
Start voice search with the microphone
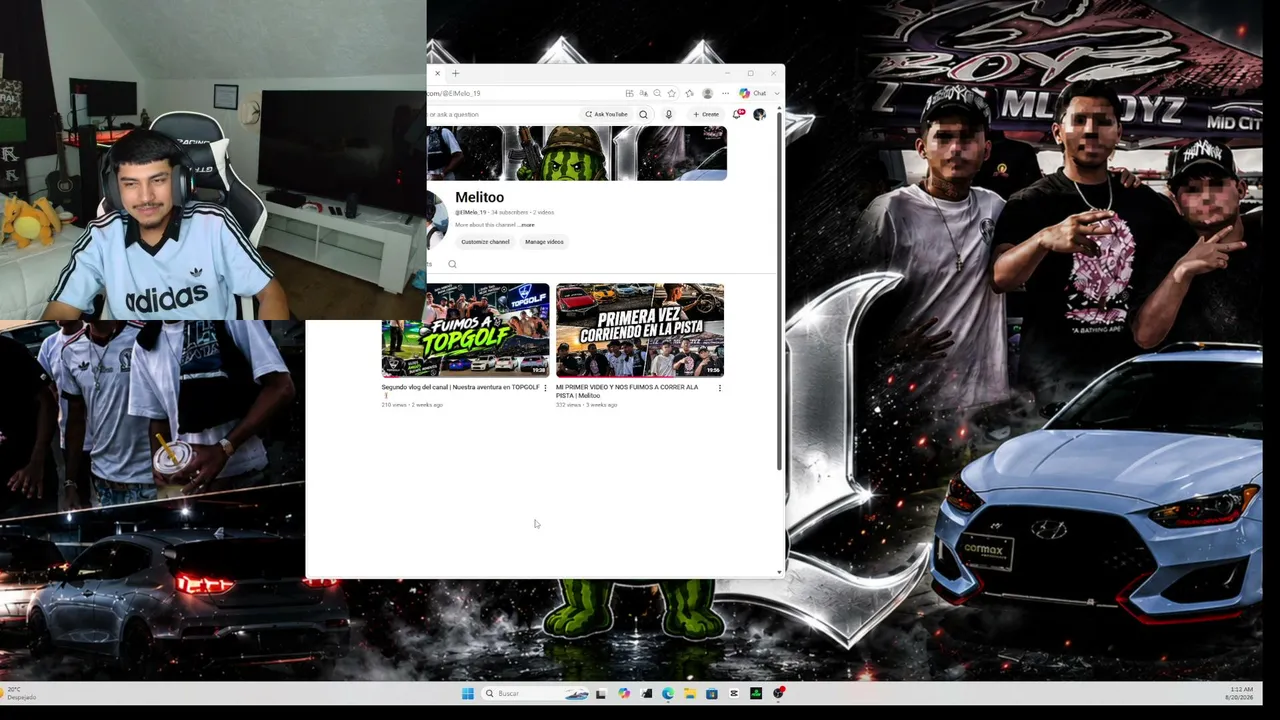coord(669,114)
